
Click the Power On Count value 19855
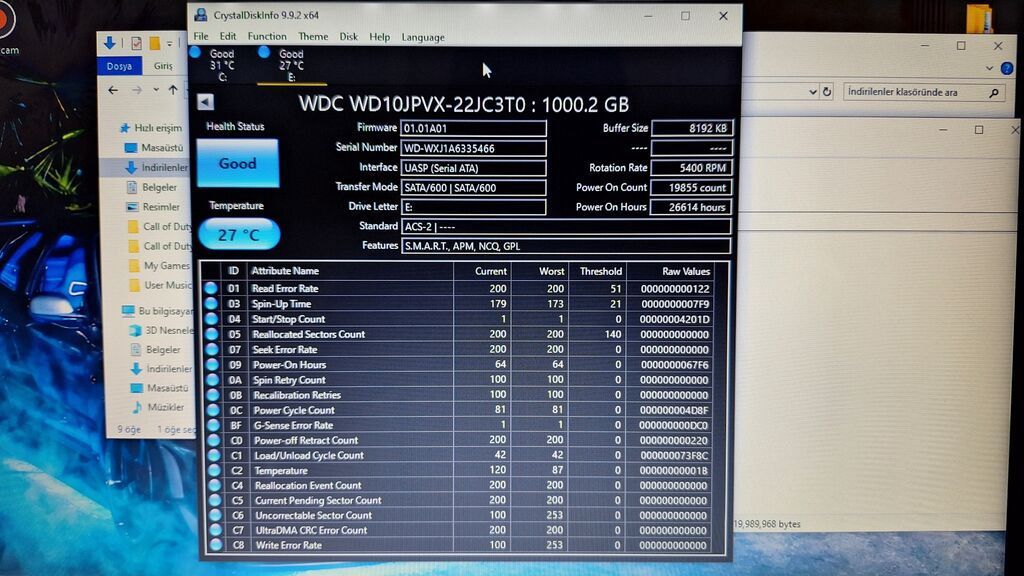pos(692,187)
